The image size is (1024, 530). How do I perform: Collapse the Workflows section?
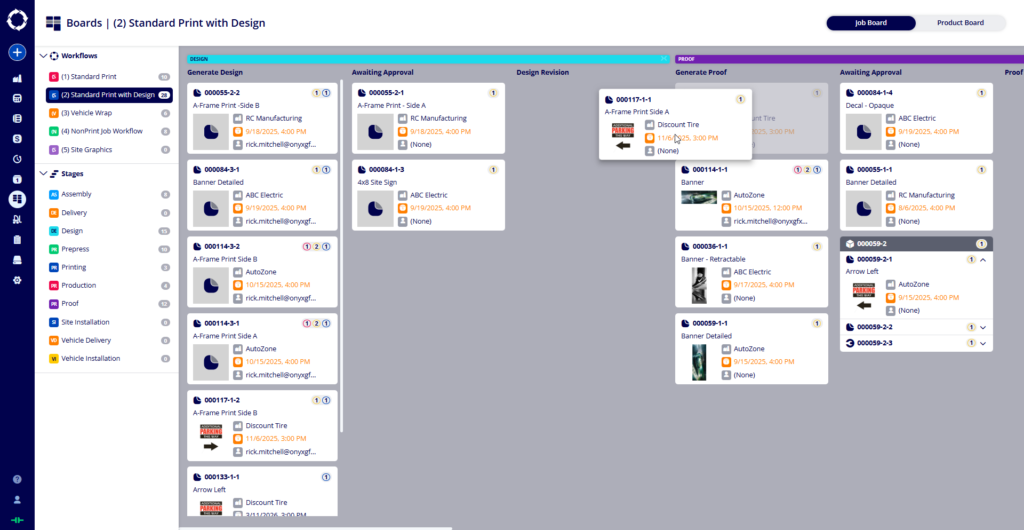pos(42,56)
